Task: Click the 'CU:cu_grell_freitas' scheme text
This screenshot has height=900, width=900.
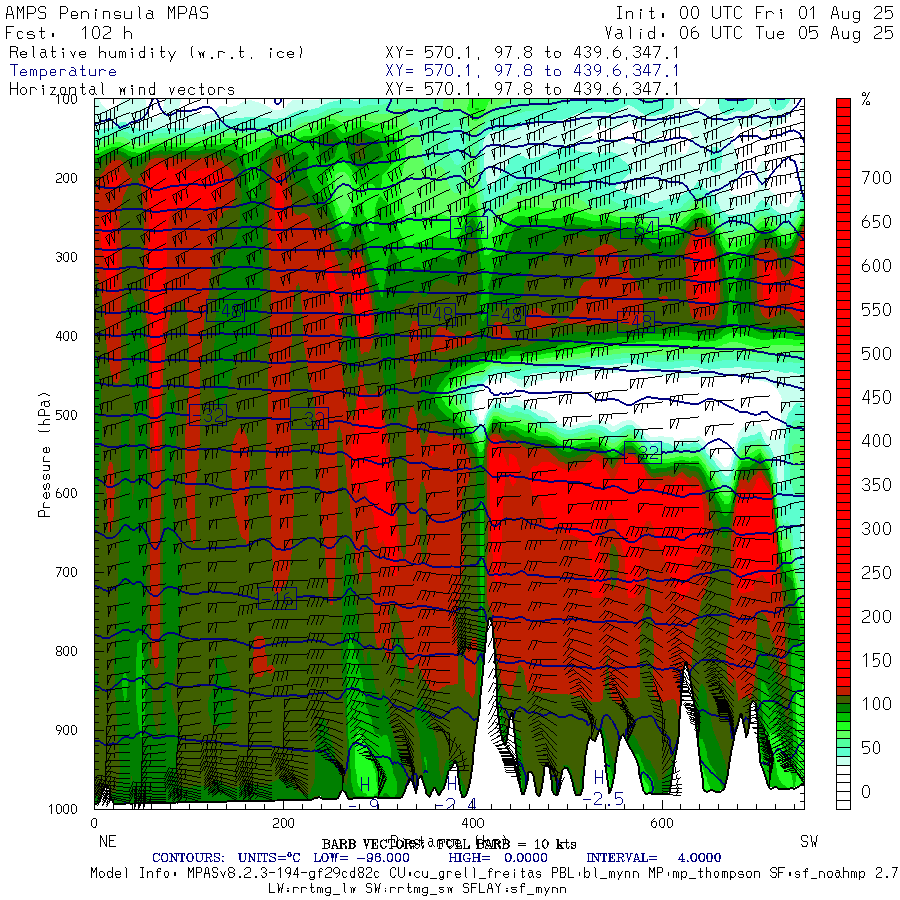Action: pos(464,874)
